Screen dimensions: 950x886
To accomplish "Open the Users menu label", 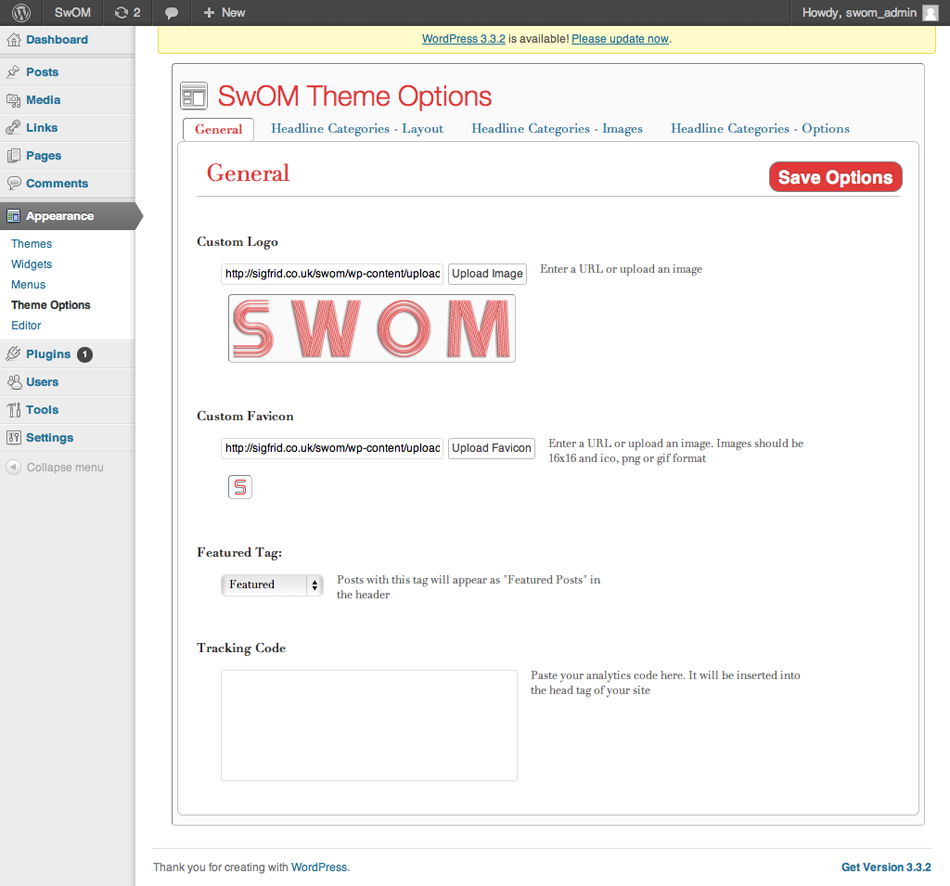I will pyautogui.click(x=42, y=382).
